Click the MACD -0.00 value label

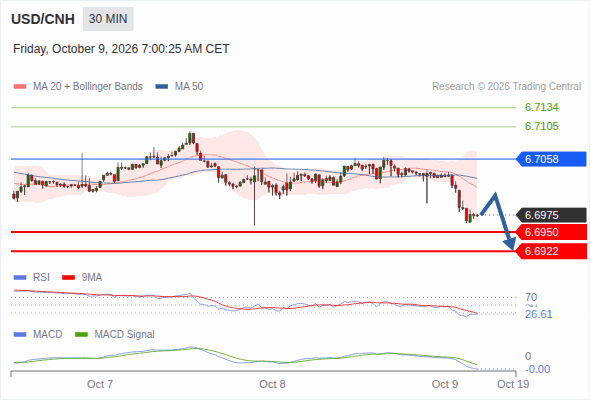[x=537, y=369]
